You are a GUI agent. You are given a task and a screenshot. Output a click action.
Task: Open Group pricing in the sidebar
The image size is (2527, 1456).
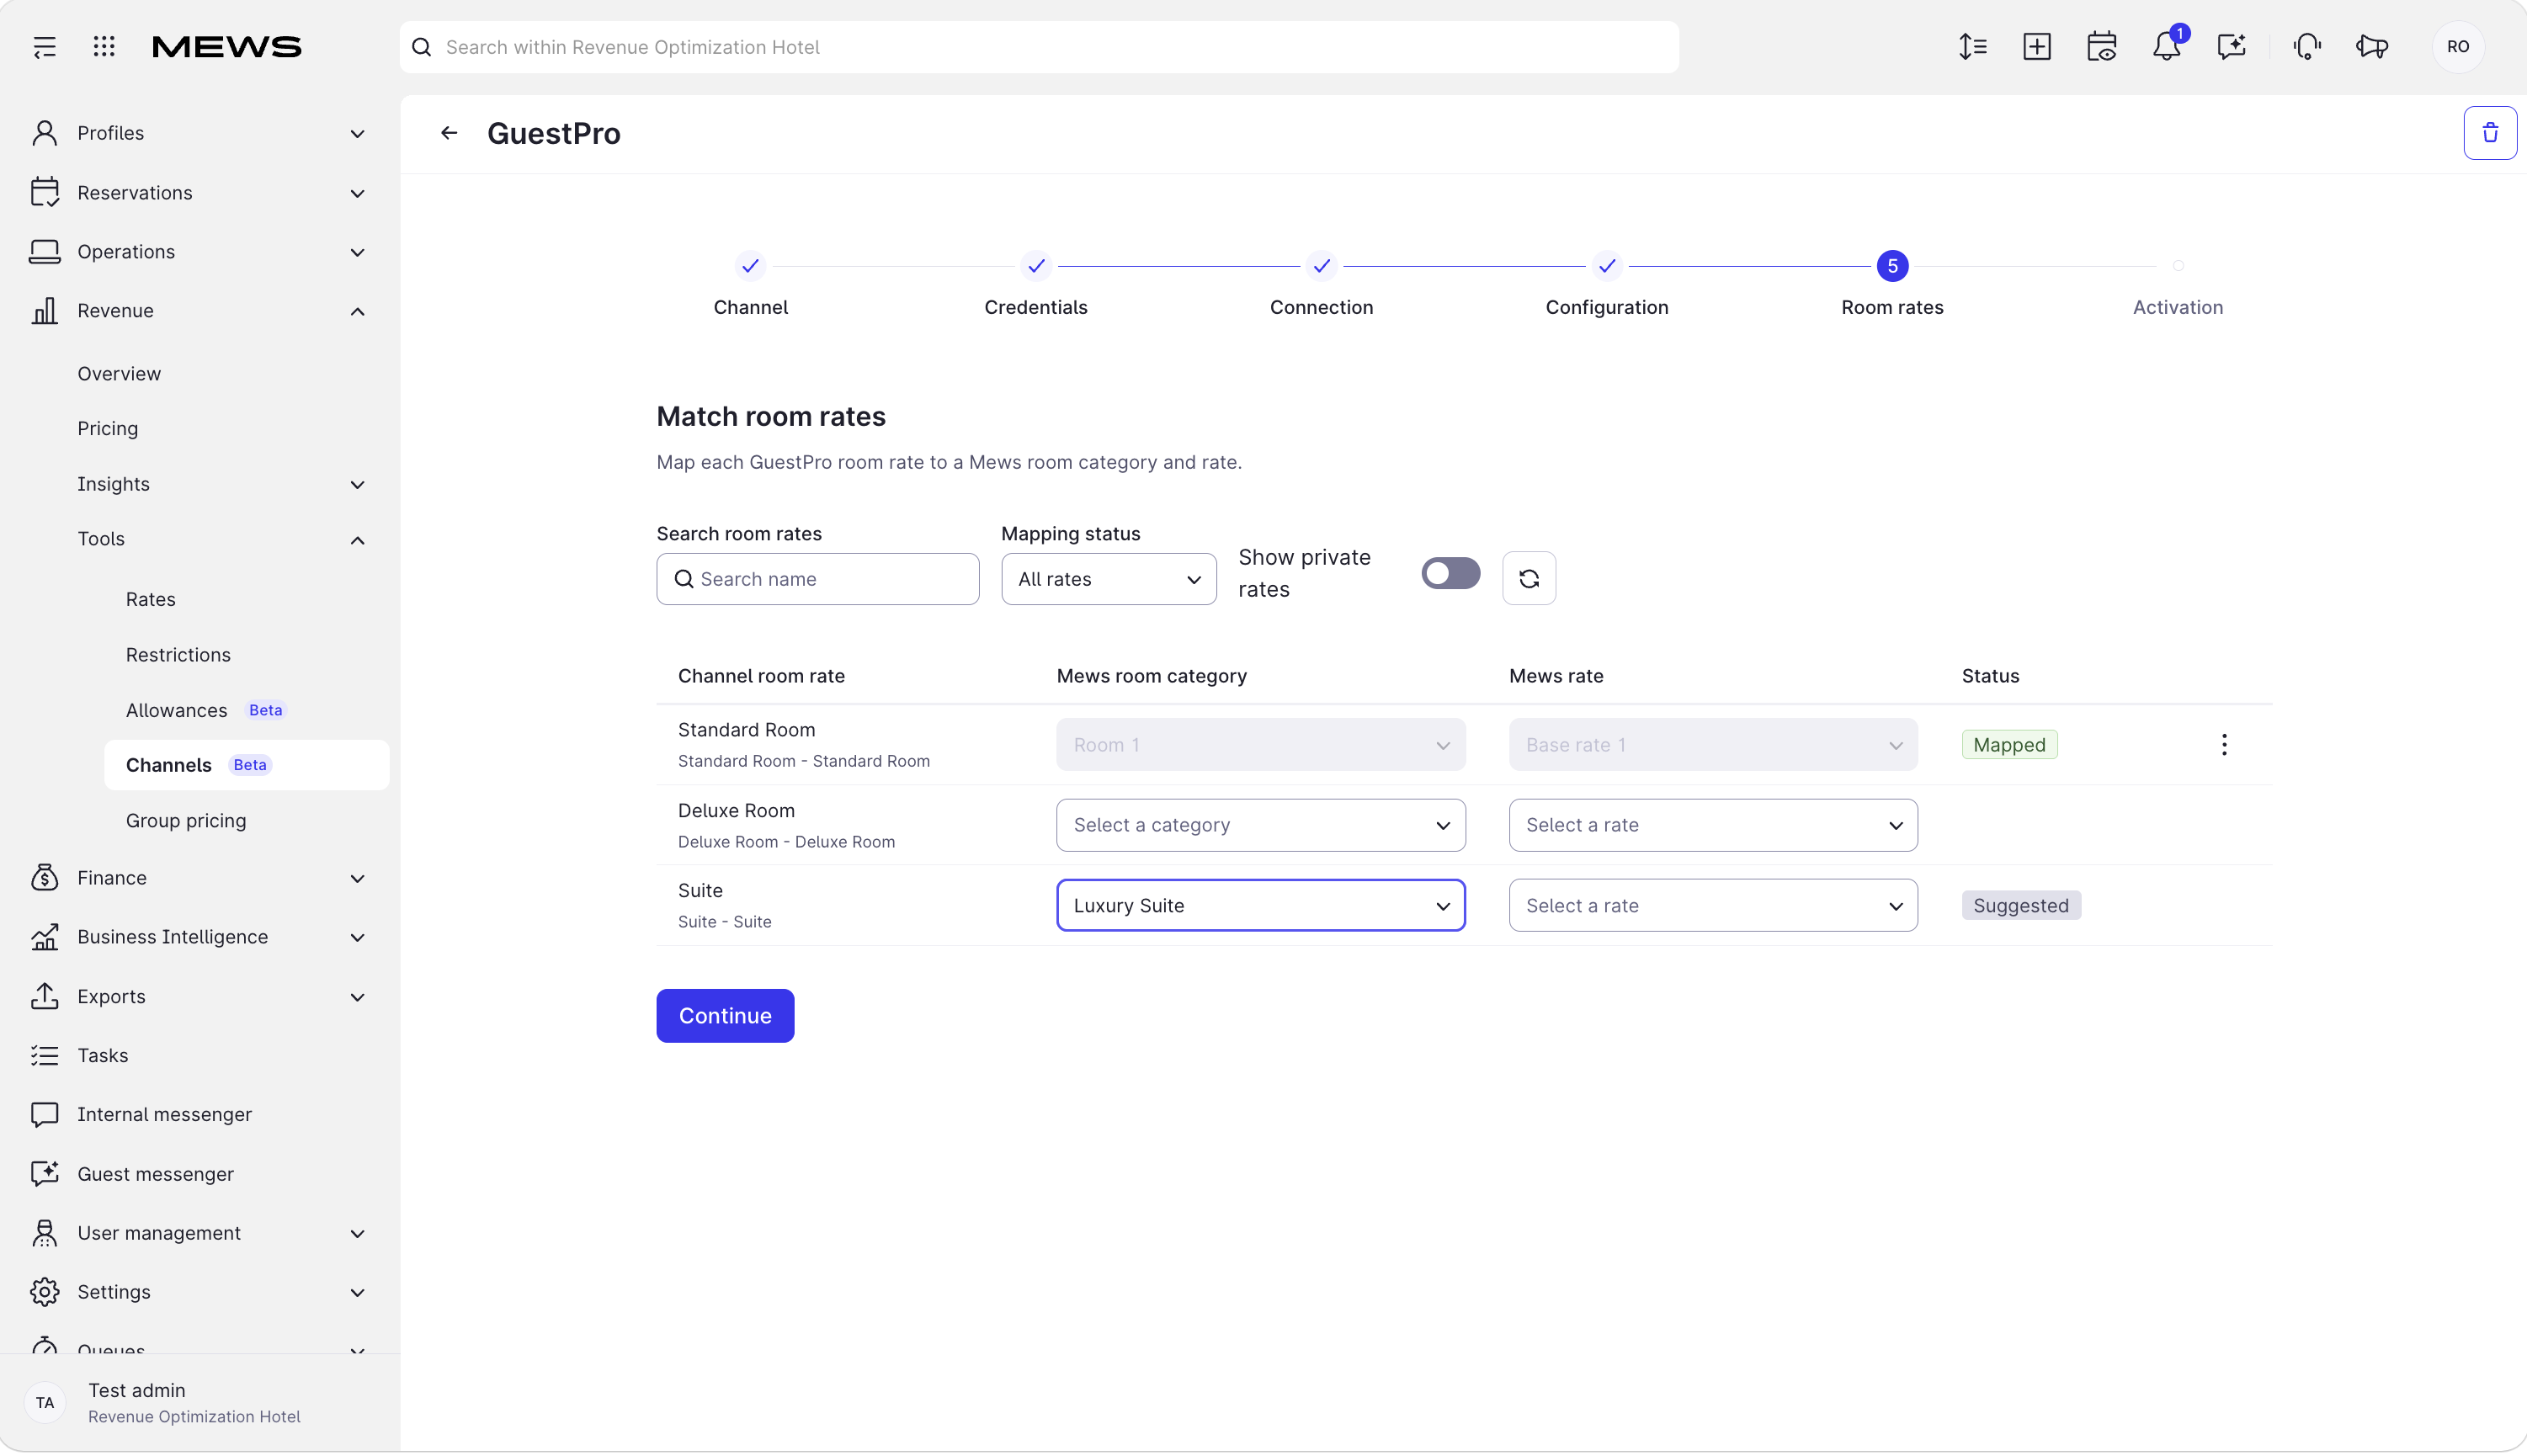click(186, 820)
